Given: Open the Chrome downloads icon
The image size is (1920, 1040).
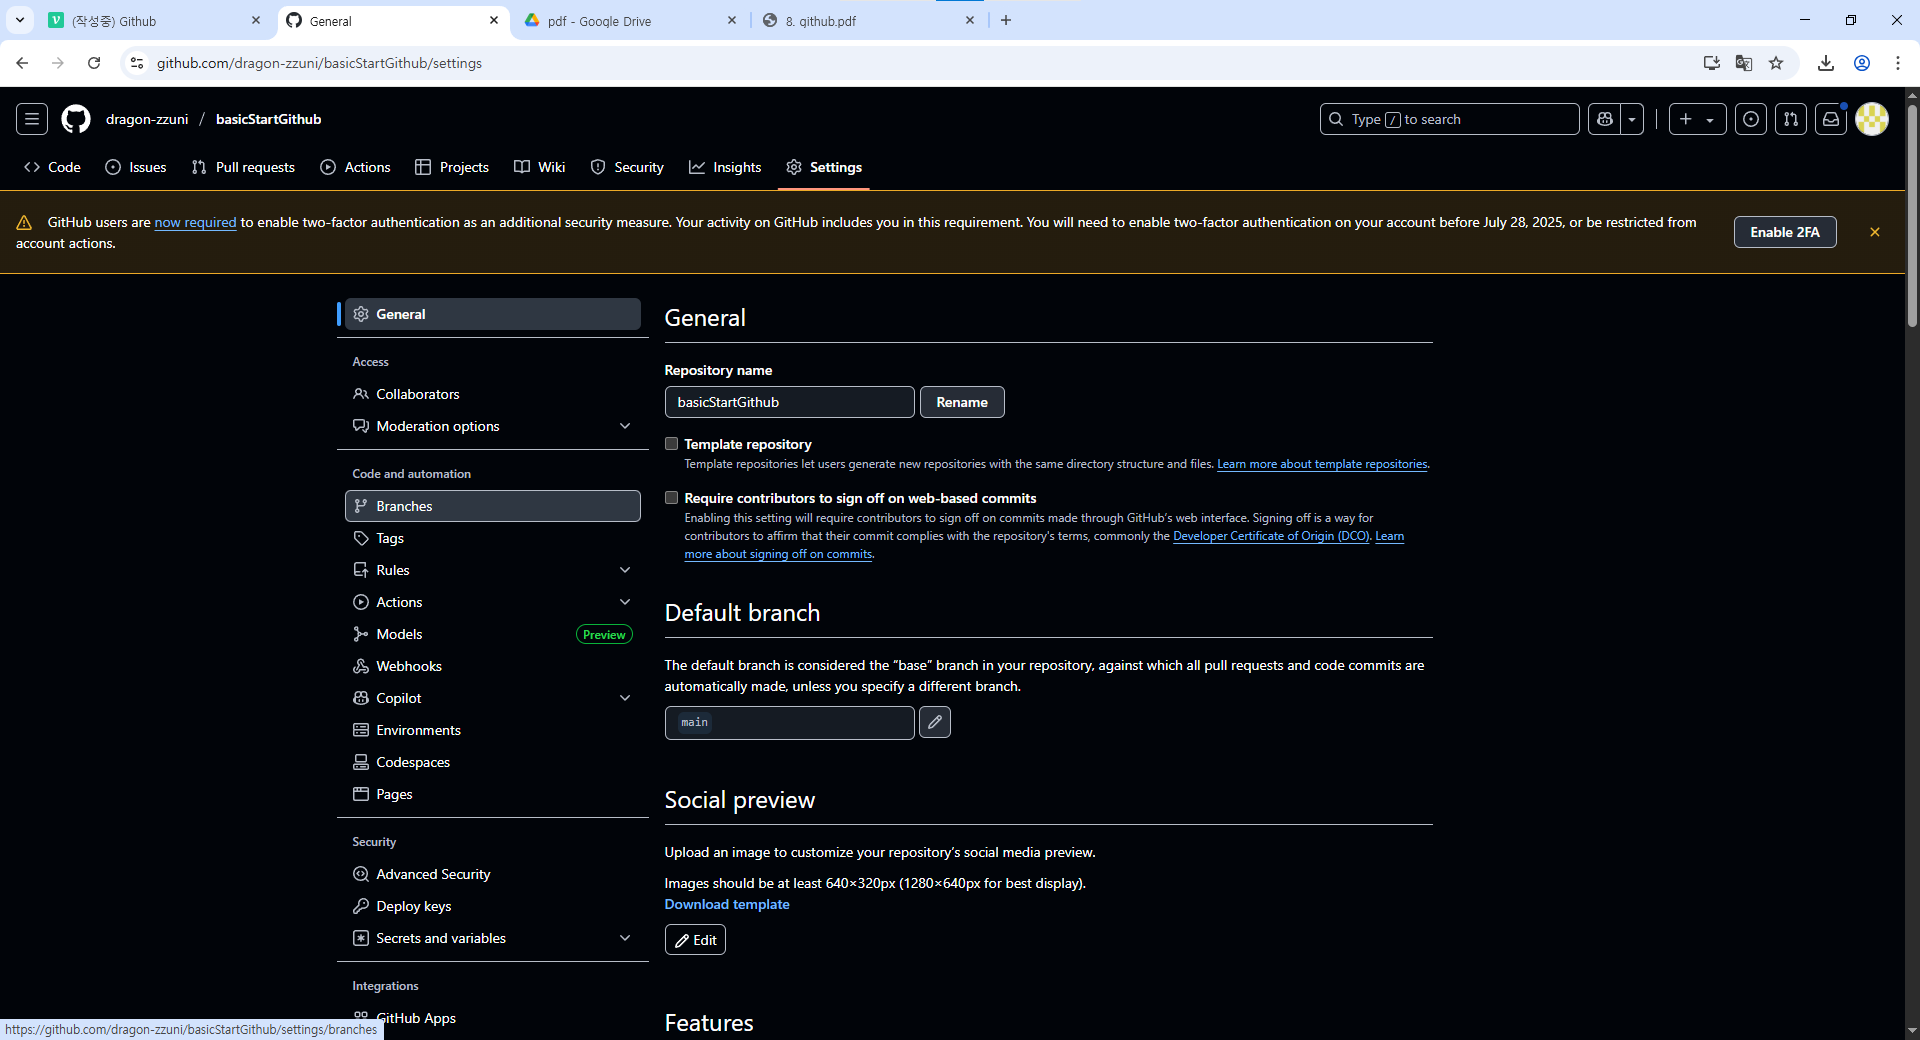Looking at the screenshot, I should pyautogui.click(x=1826, y=63).
